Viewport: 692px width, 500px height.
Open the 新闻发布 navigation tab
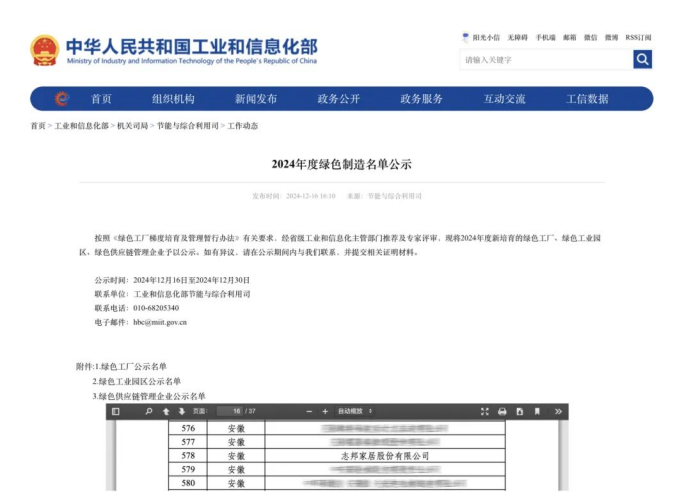point(256,99)
